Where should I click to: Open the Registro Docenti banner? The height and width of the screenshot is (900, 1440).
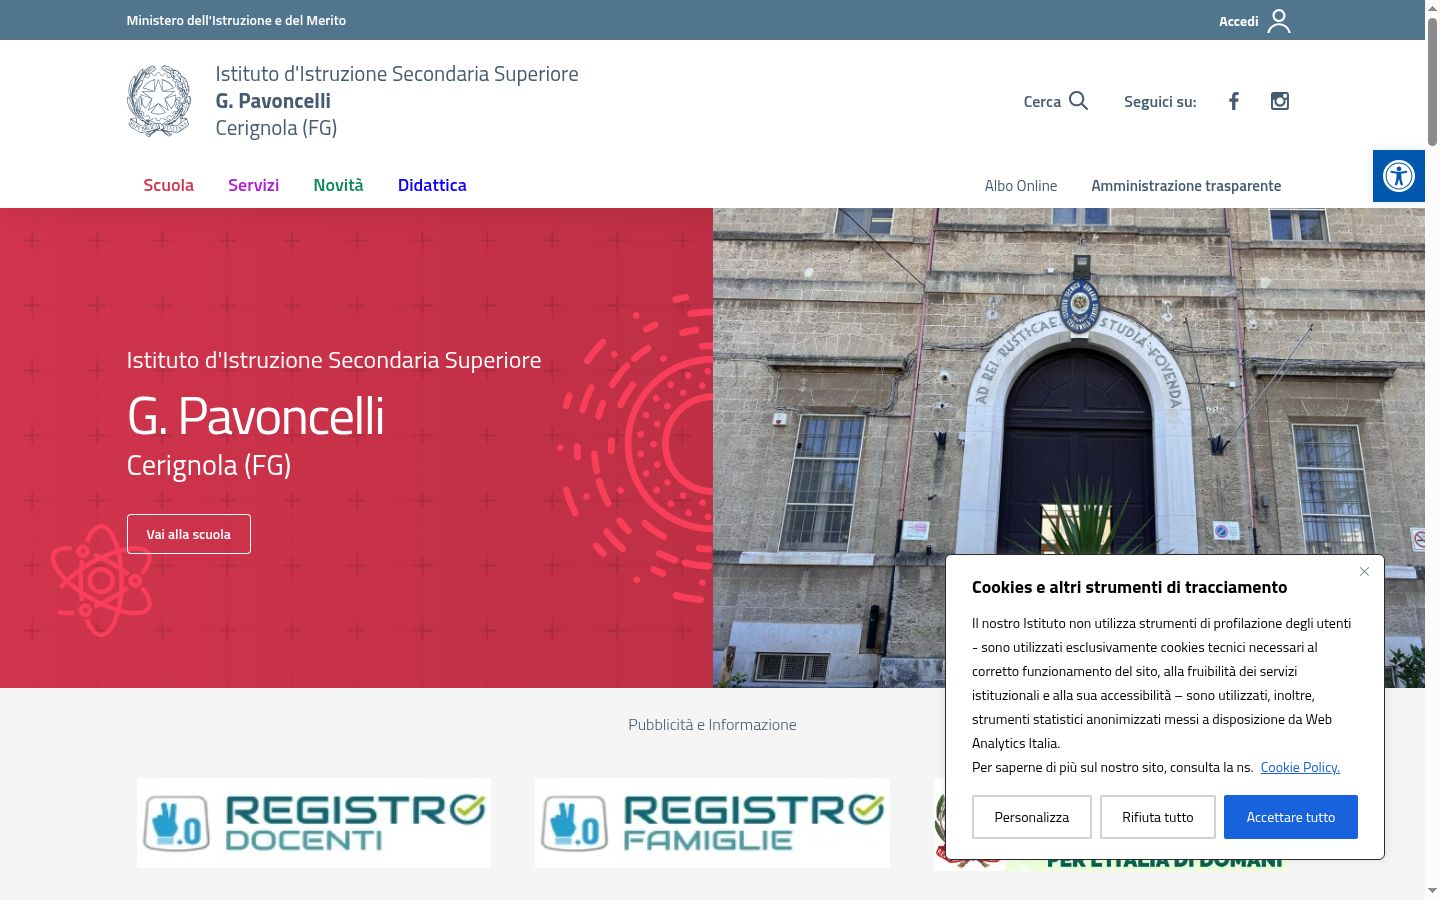tap(314, 823)
